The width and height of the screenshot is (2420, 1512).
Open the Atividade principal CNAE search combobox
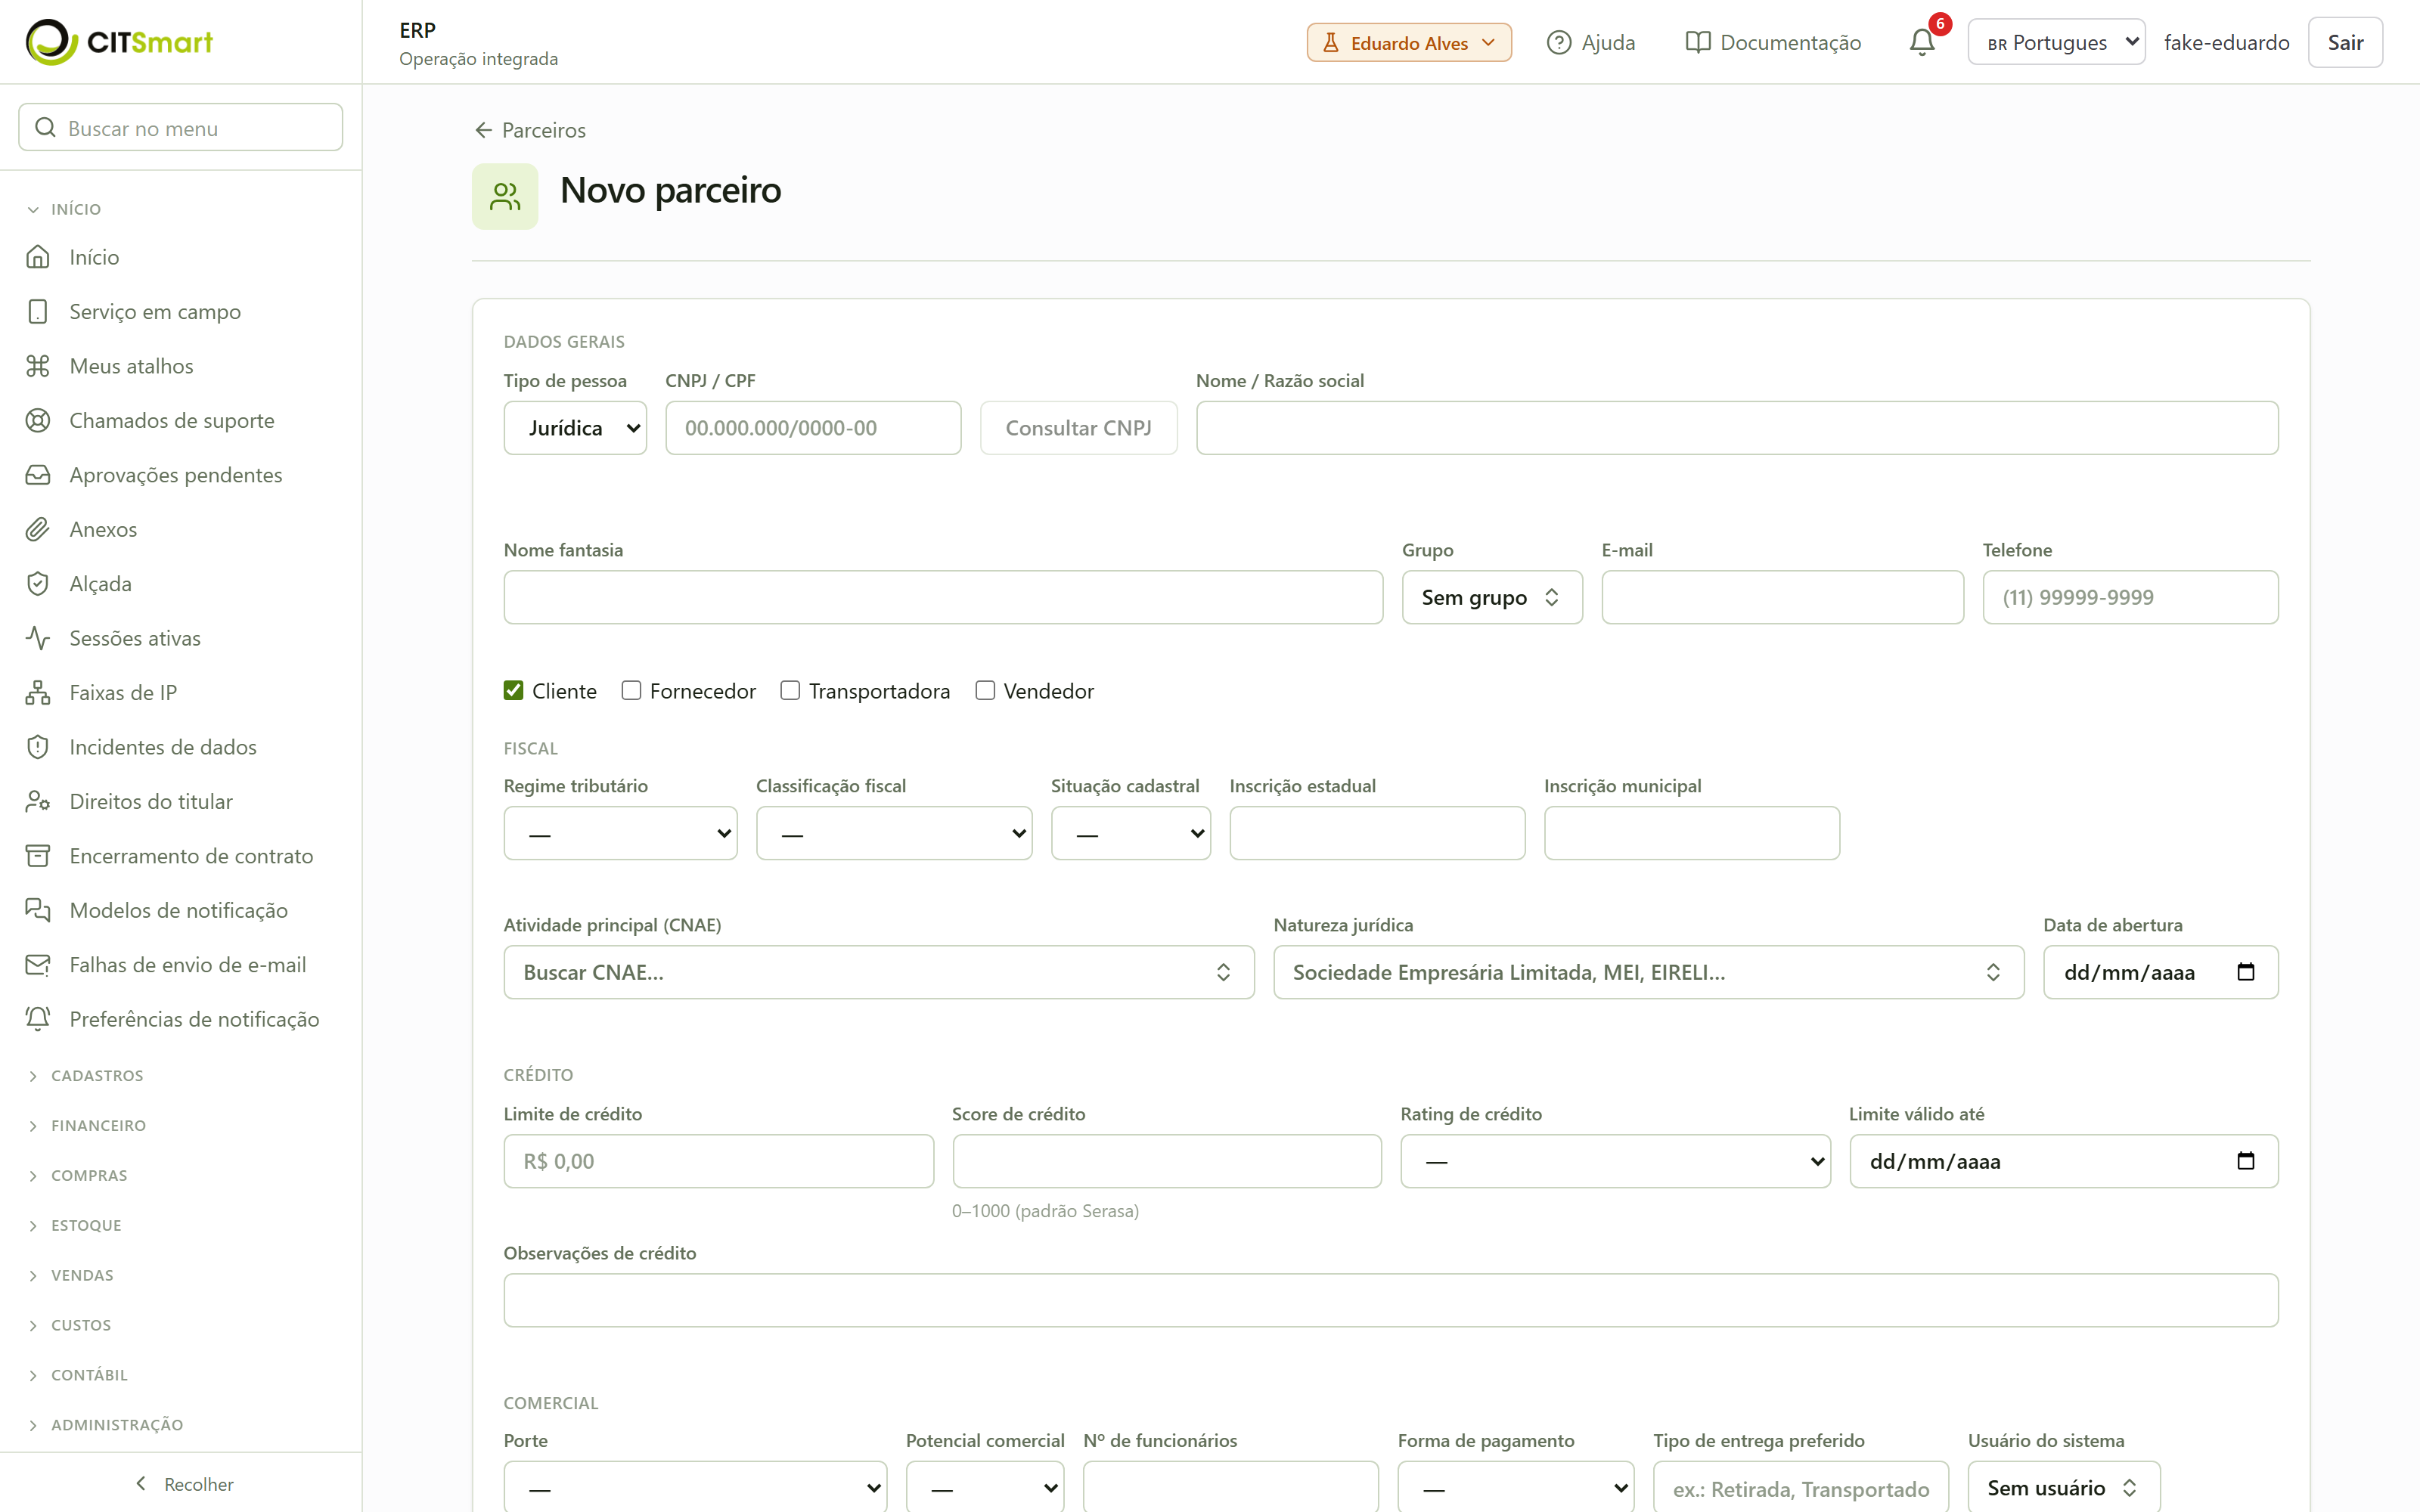(879, 972)
